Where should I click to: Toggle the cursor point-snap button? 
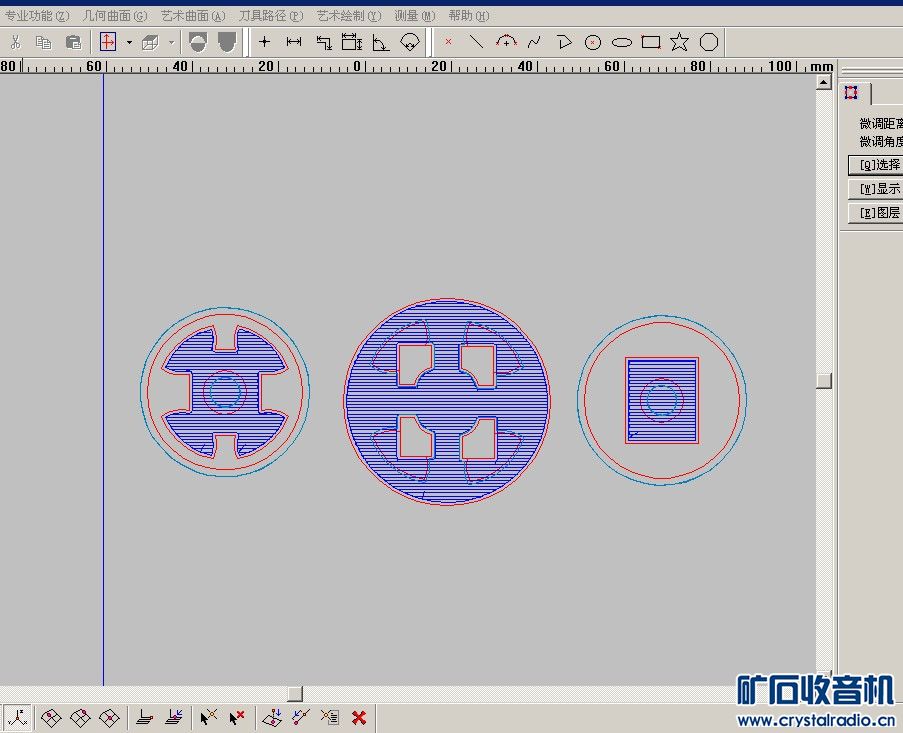pos(208,717)
